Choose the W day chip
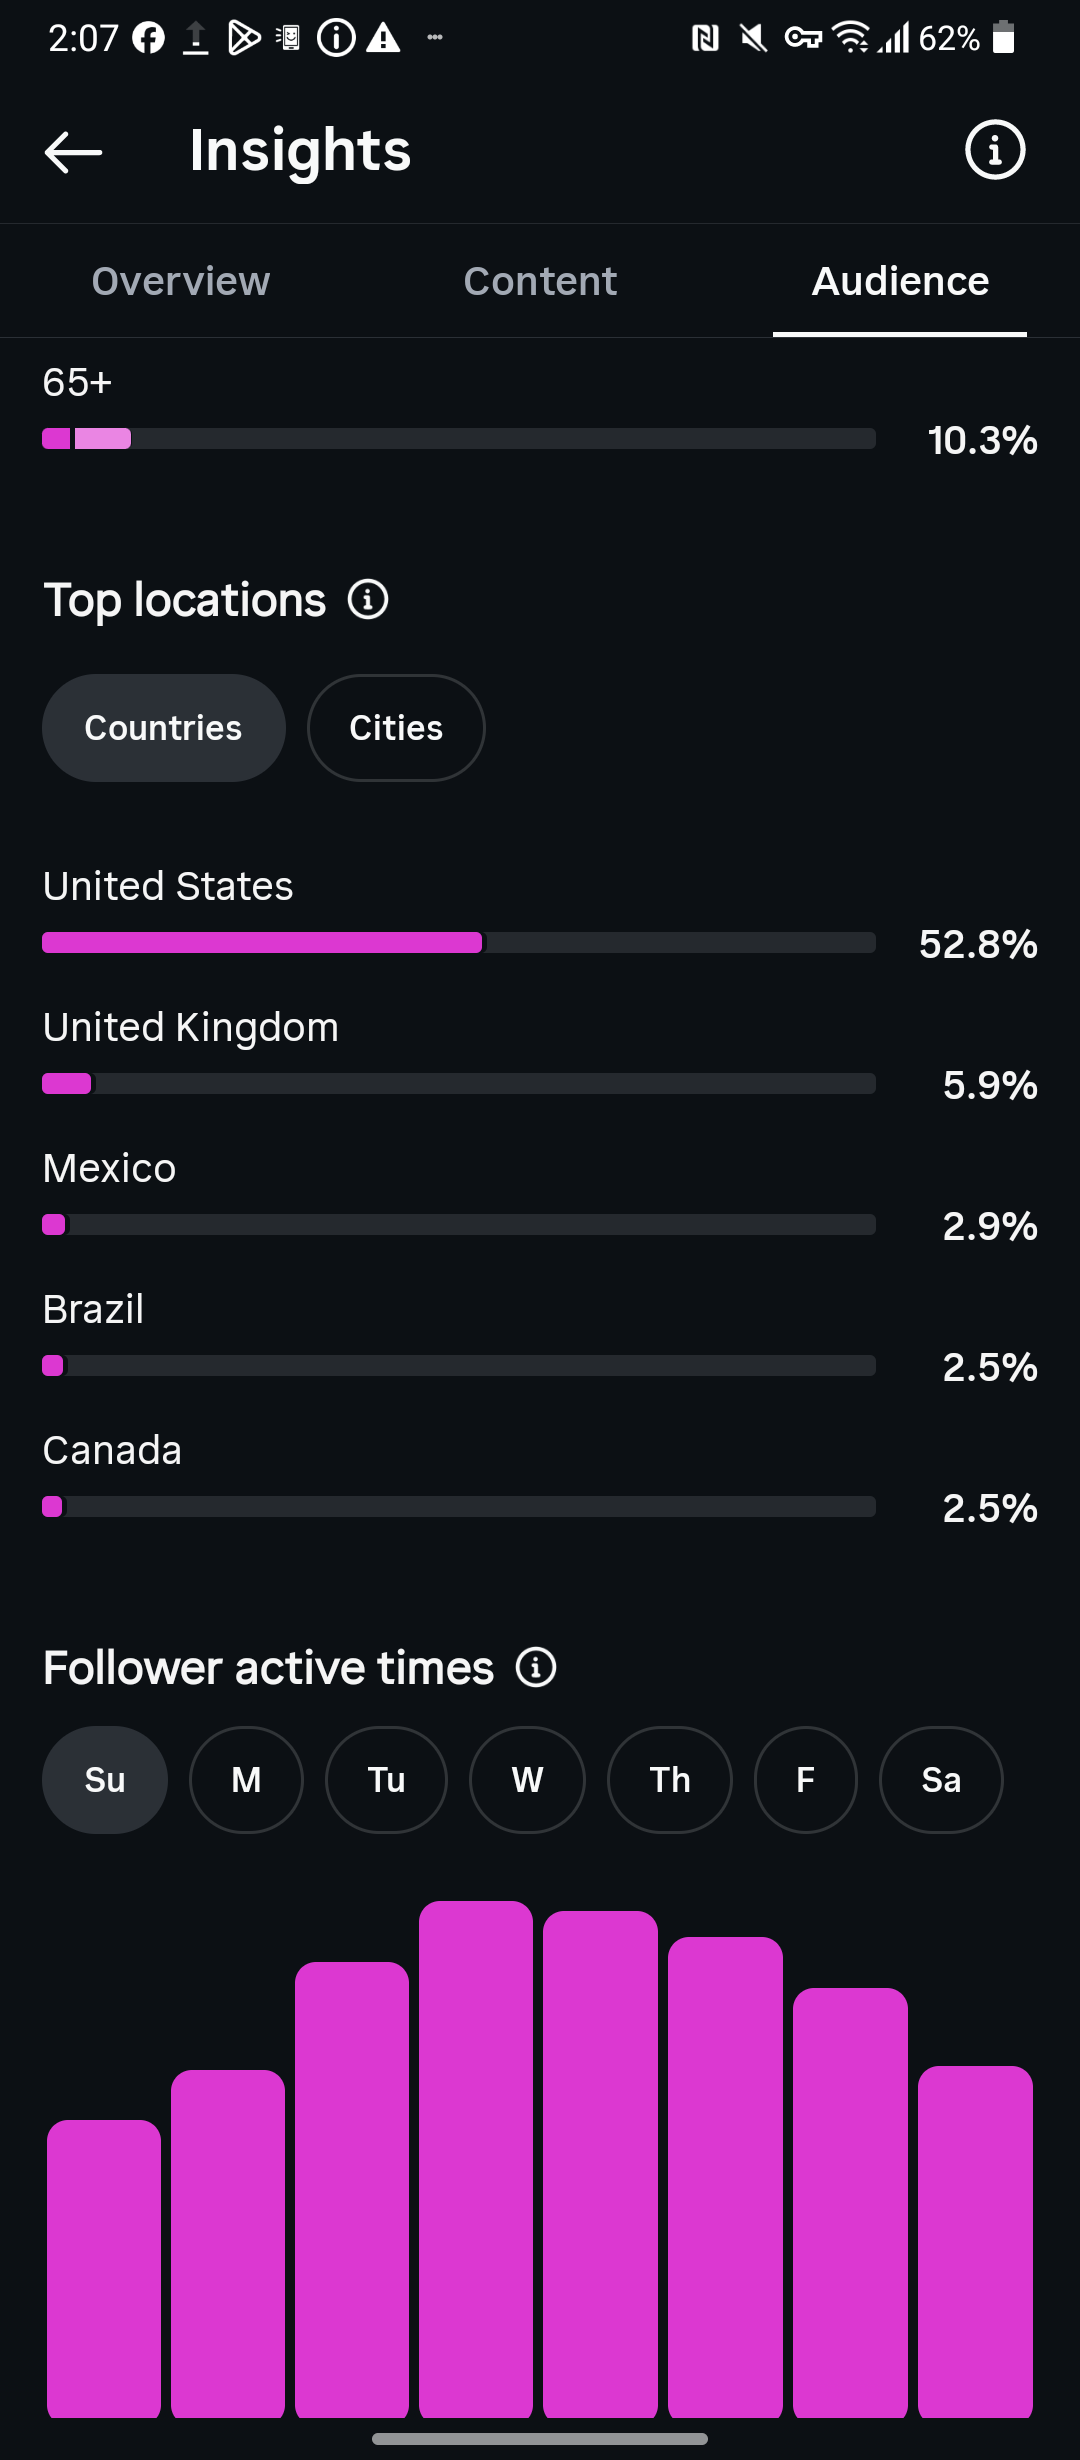 [527, 1780]
